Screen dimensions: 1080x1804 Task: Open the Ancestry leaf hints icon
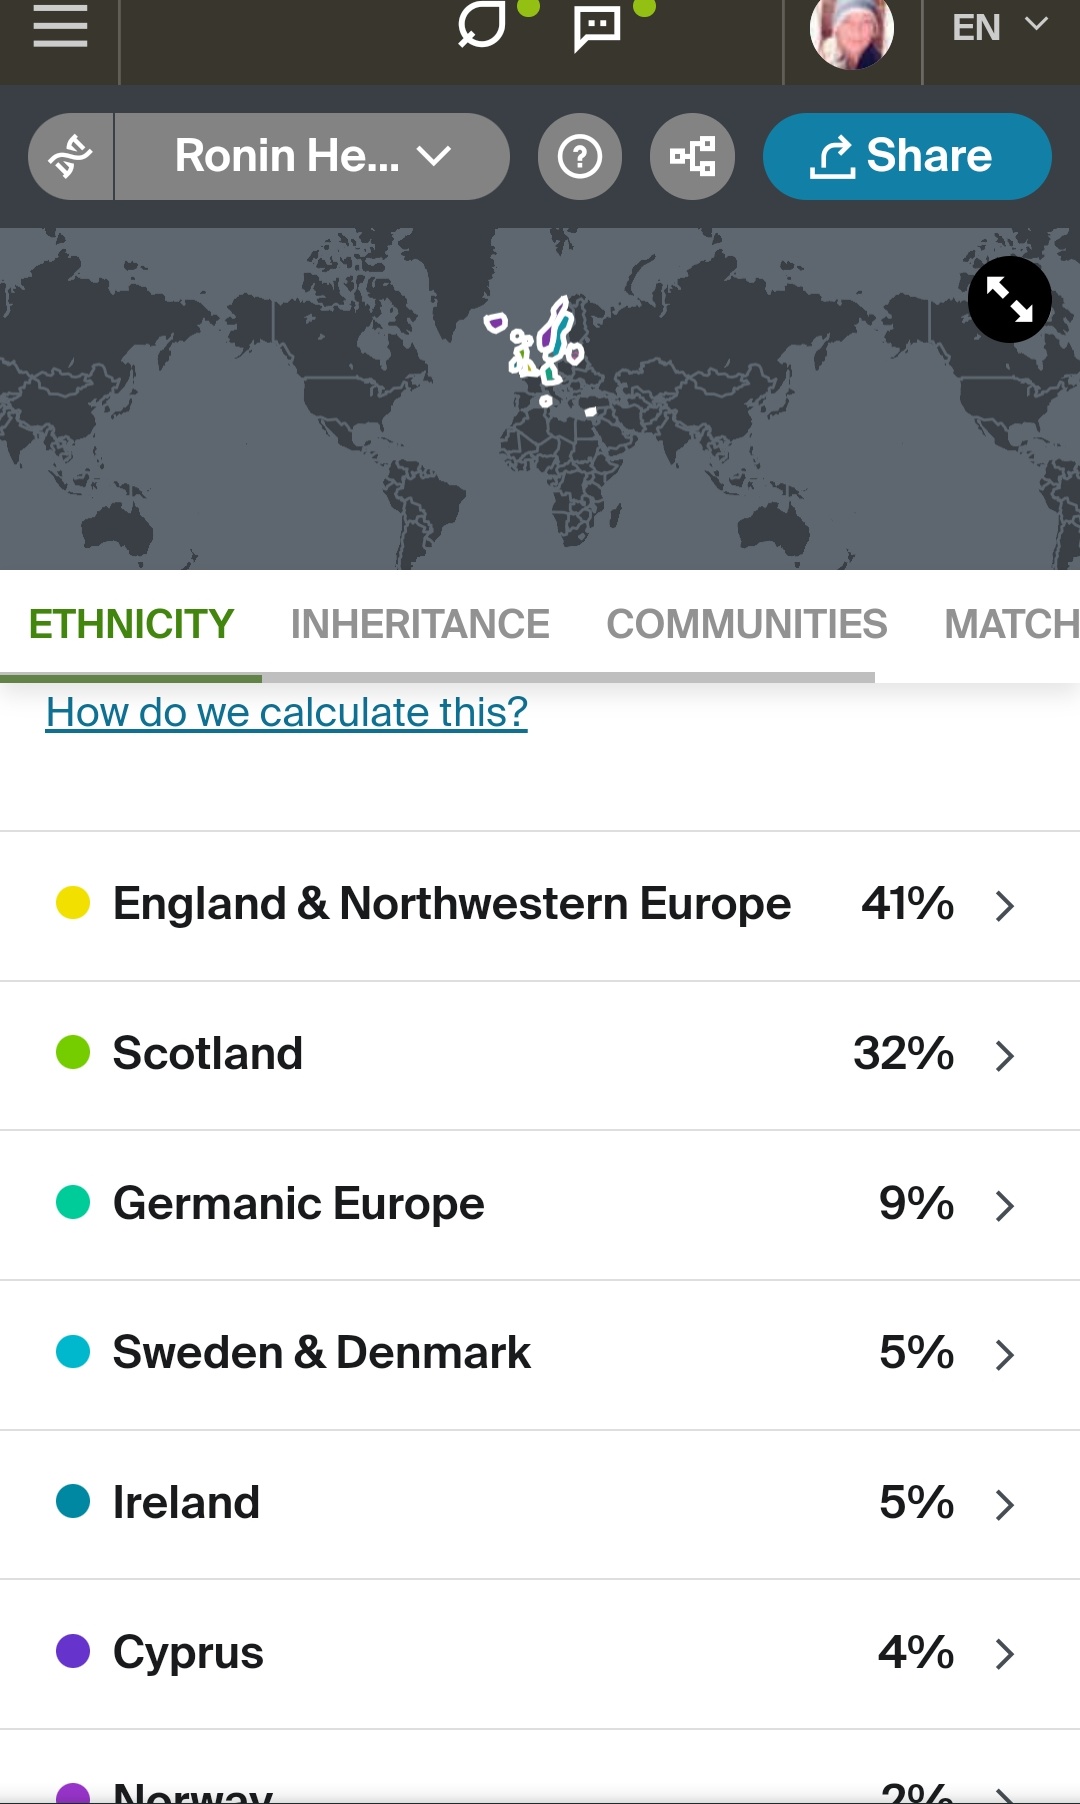tap(482, 27)
